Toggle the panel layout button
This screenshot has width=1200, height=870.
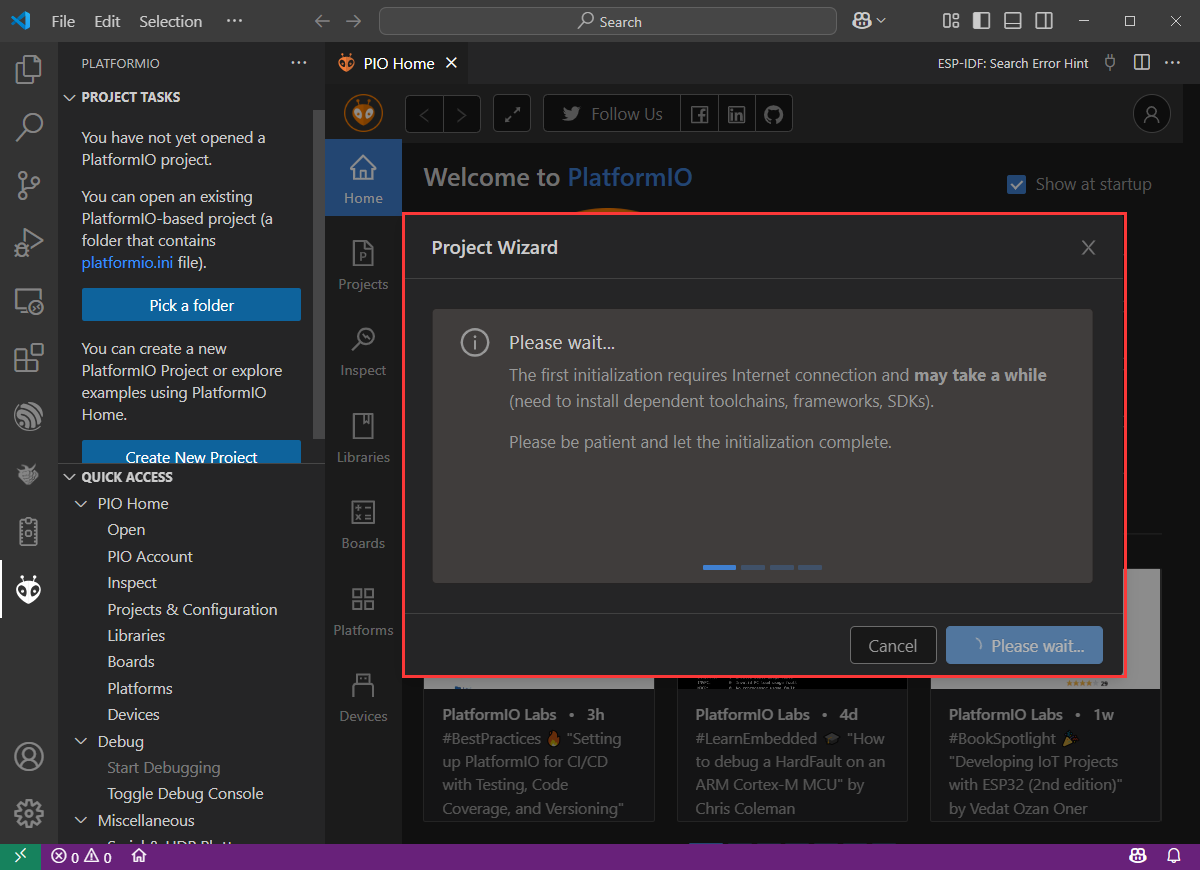tap(1012, 21)
